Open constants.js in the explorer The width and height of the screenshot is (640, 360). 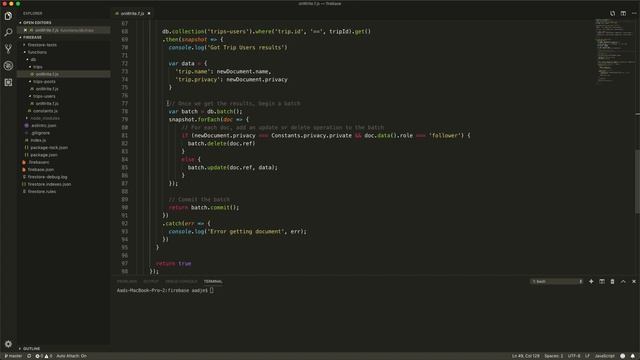point(45,111)
